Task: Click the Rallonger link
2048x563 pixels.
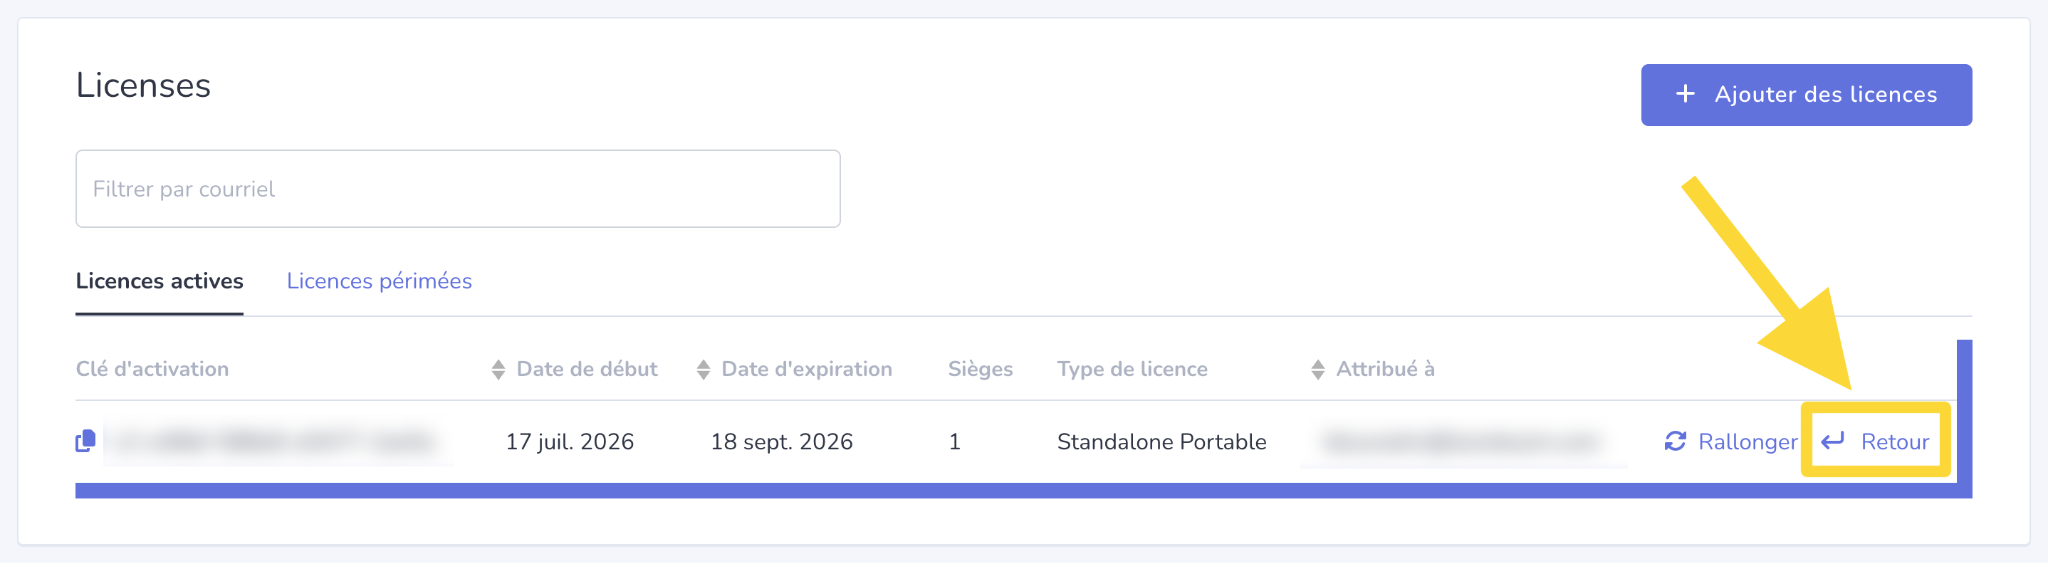Action: pyautogui.click(x=1747, y=442)
